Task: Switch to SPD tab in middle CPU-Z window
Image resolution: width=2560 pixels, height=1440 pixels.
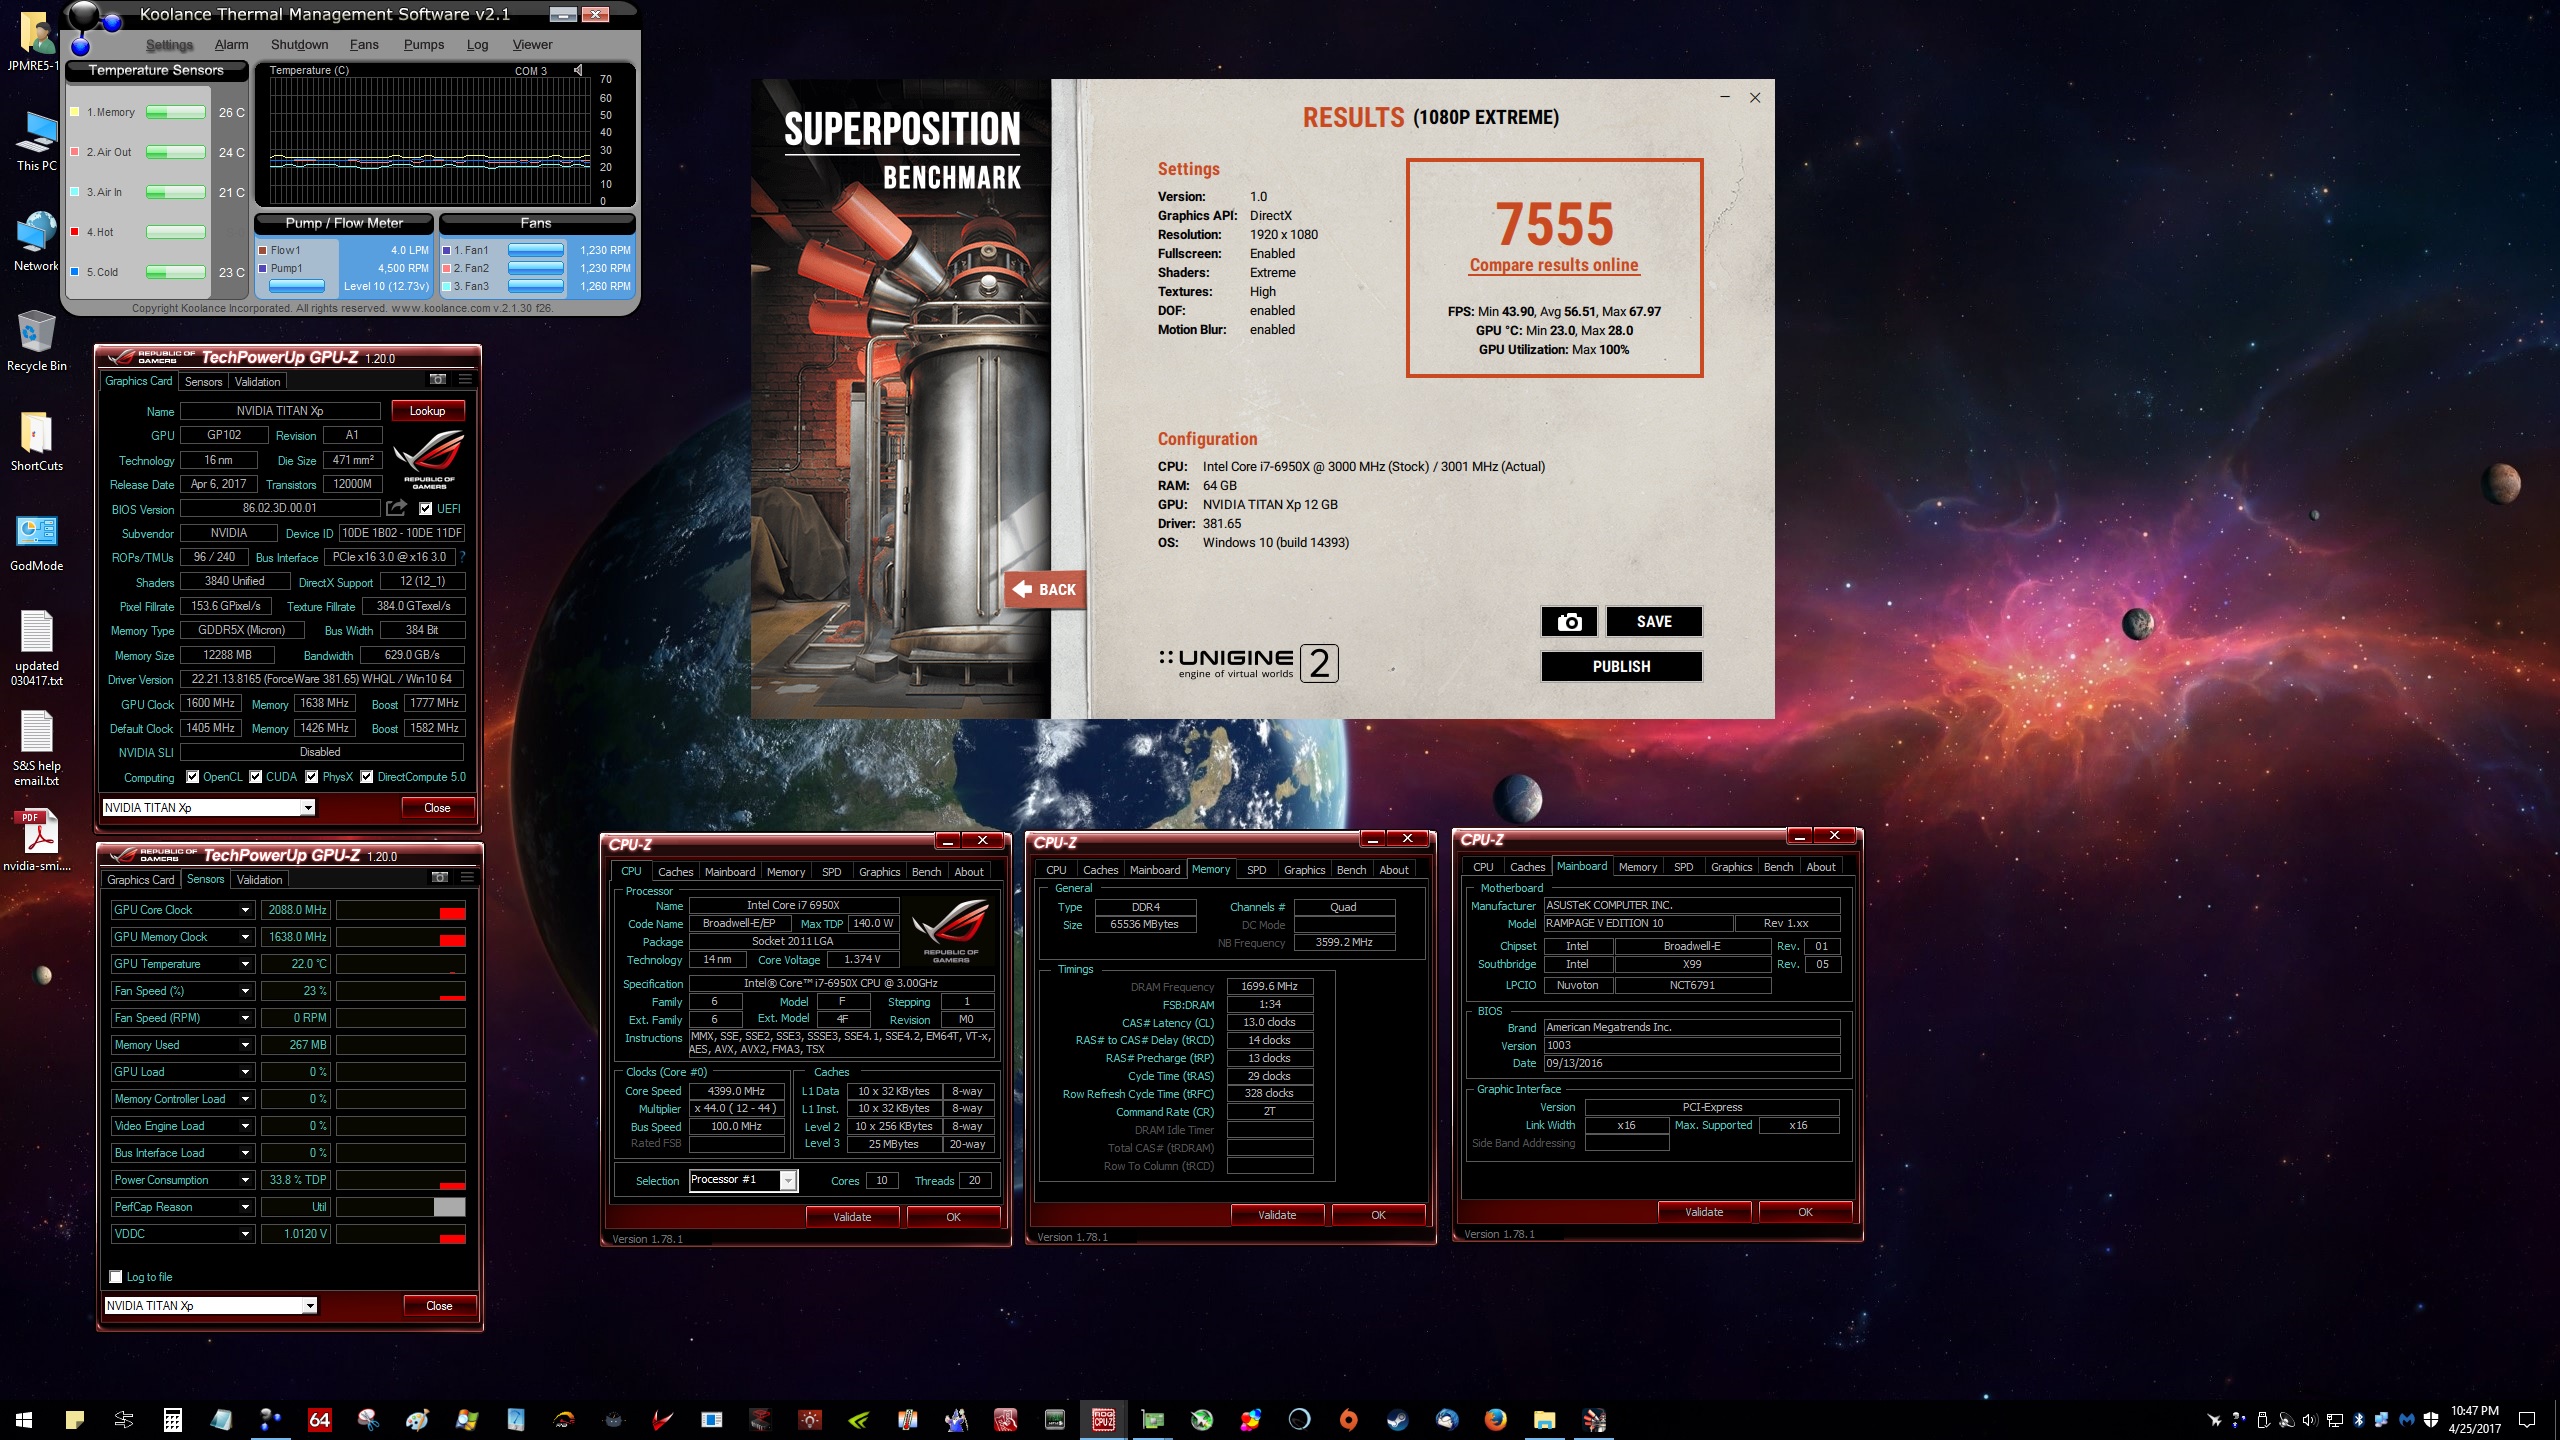Action: click(1257, 869)
